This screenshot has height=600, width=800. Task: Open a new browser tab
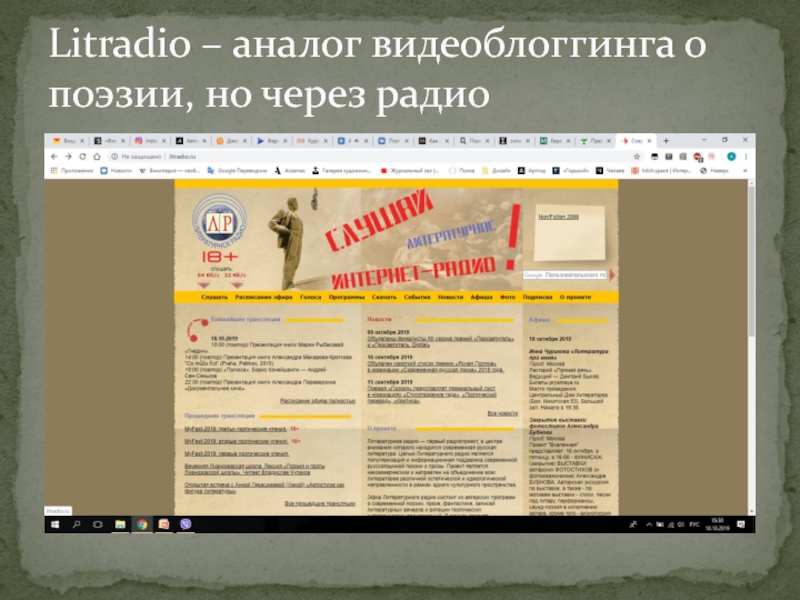coord(666,141)
